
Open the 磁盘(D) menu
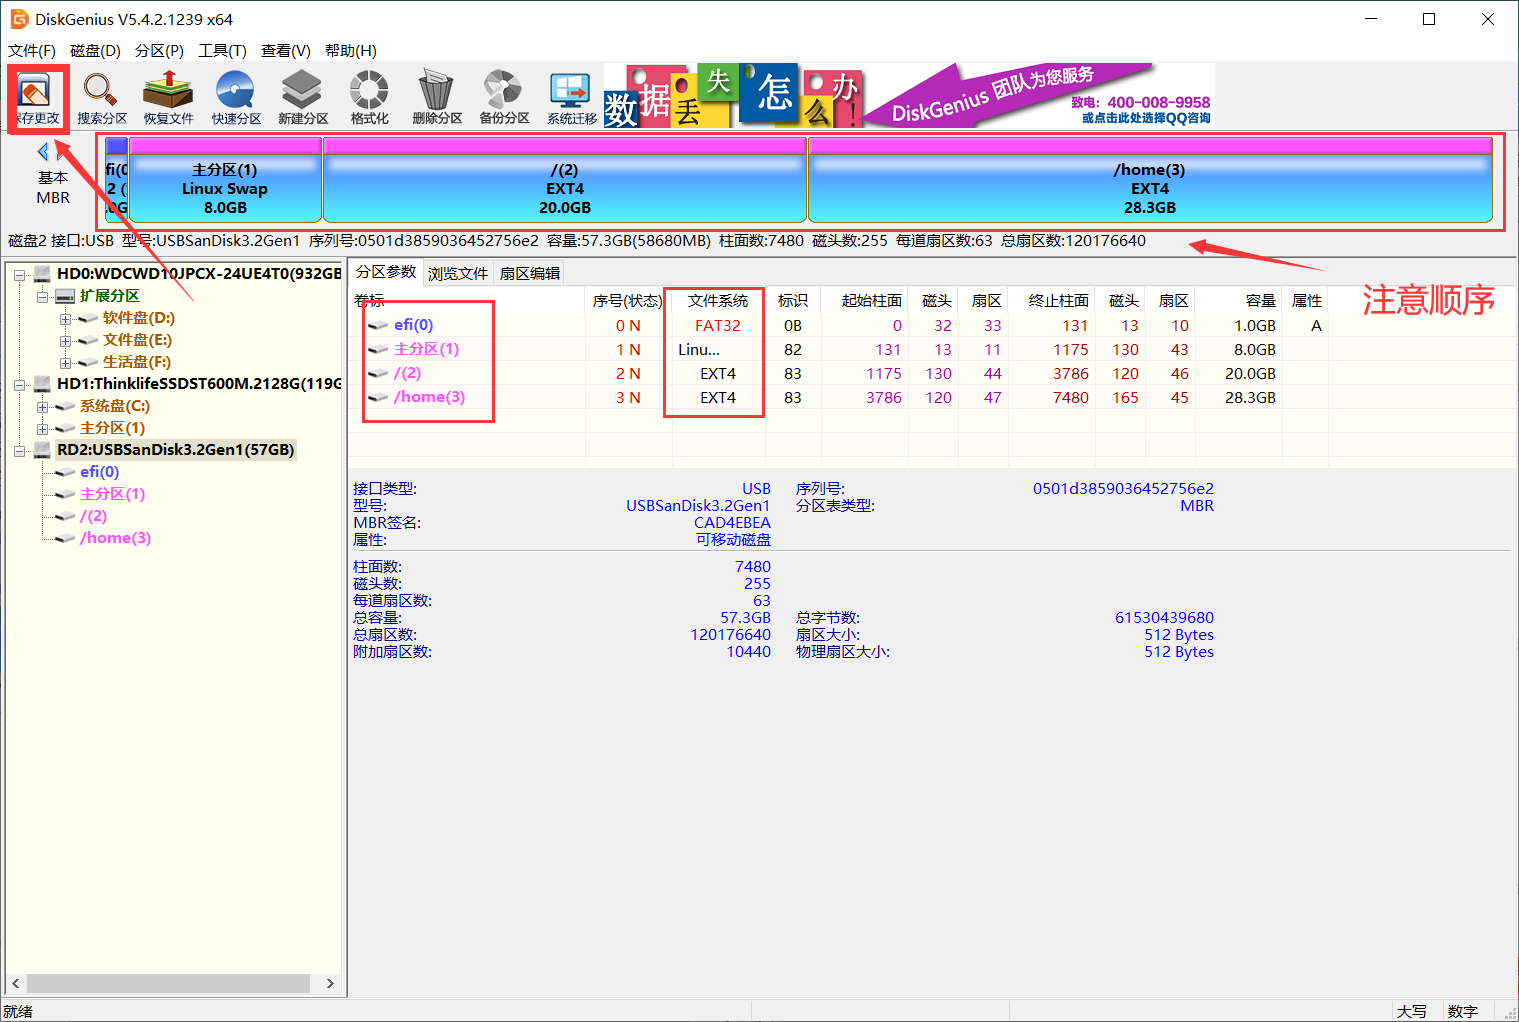pyautogui.click(x=95, y=51)
